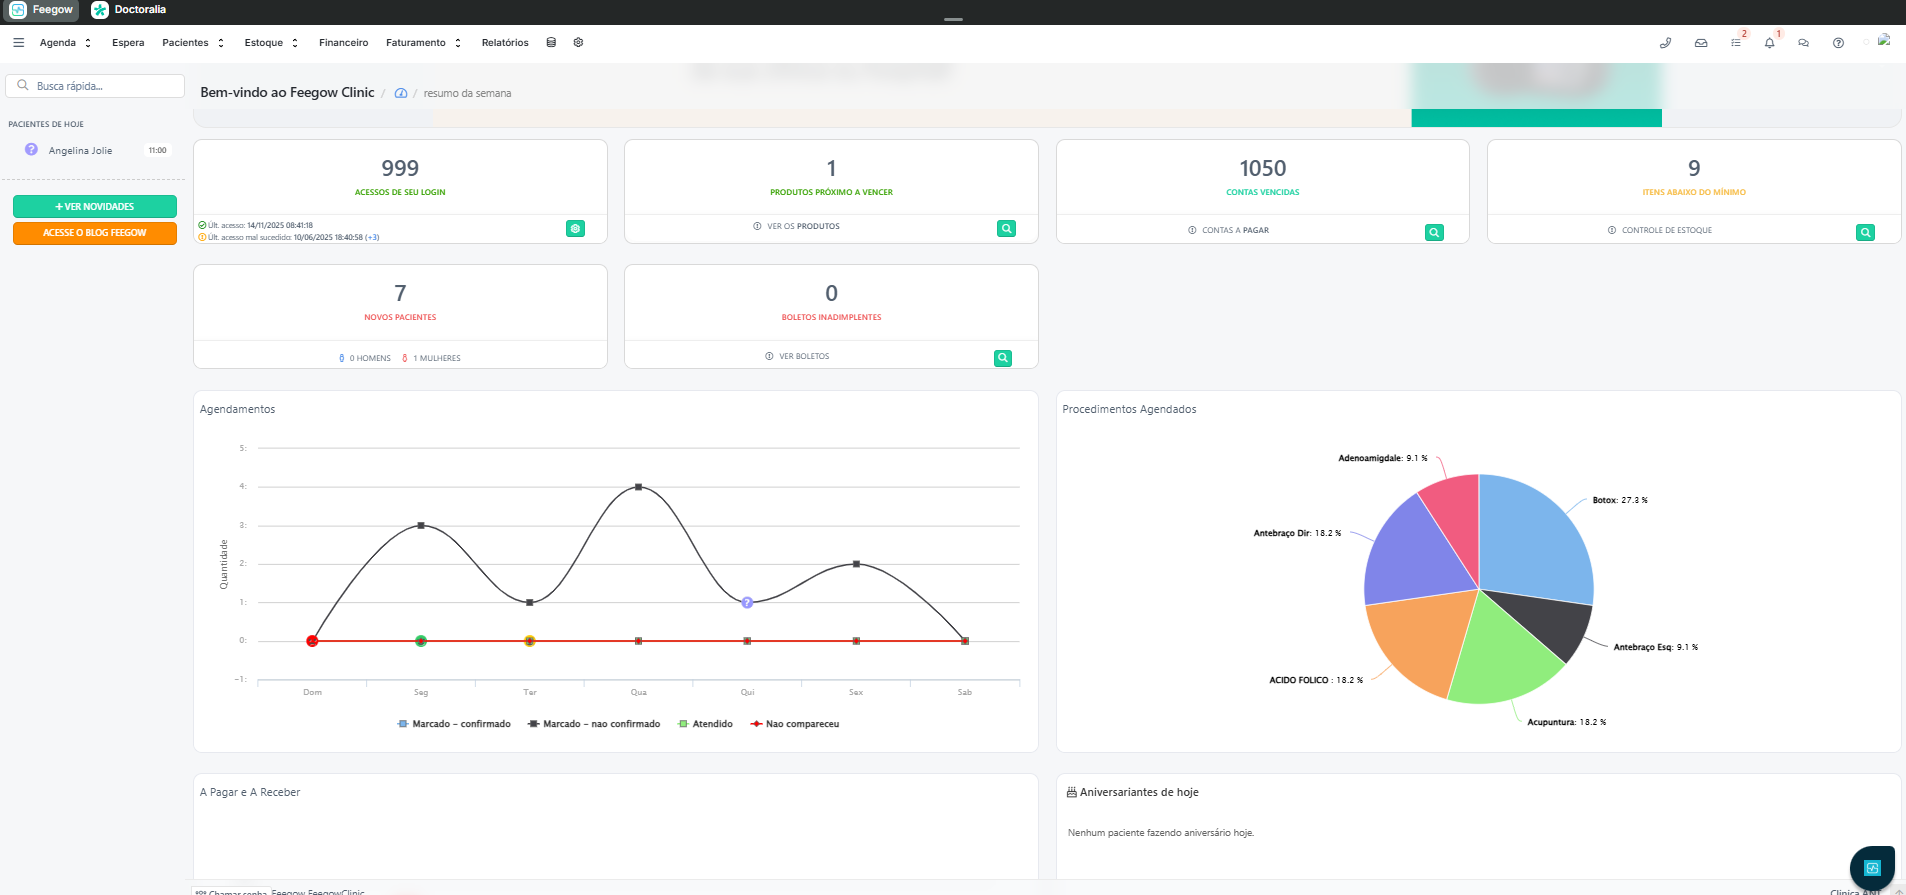The height and width of the screenshot is (895, 1906).
Task: Switch to the Doctoralia tab
Action: (x=129, y=10)
